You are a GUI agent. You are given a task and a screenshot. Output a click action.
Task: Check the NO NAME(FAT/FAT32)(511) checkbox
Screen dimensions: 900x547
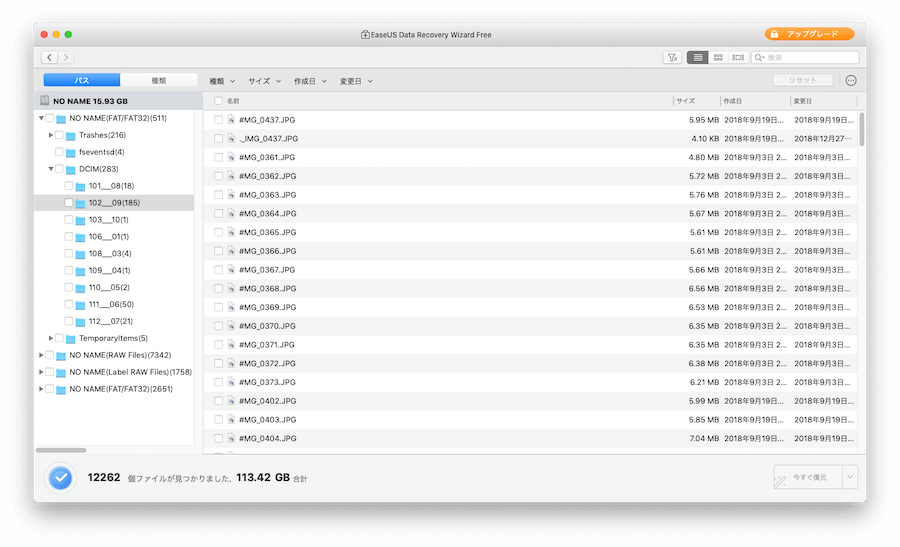coord(49,118)
